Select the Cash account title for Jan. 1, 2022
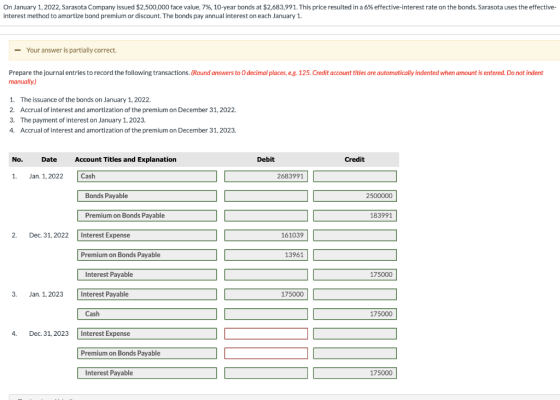 [x=147, y=176]
